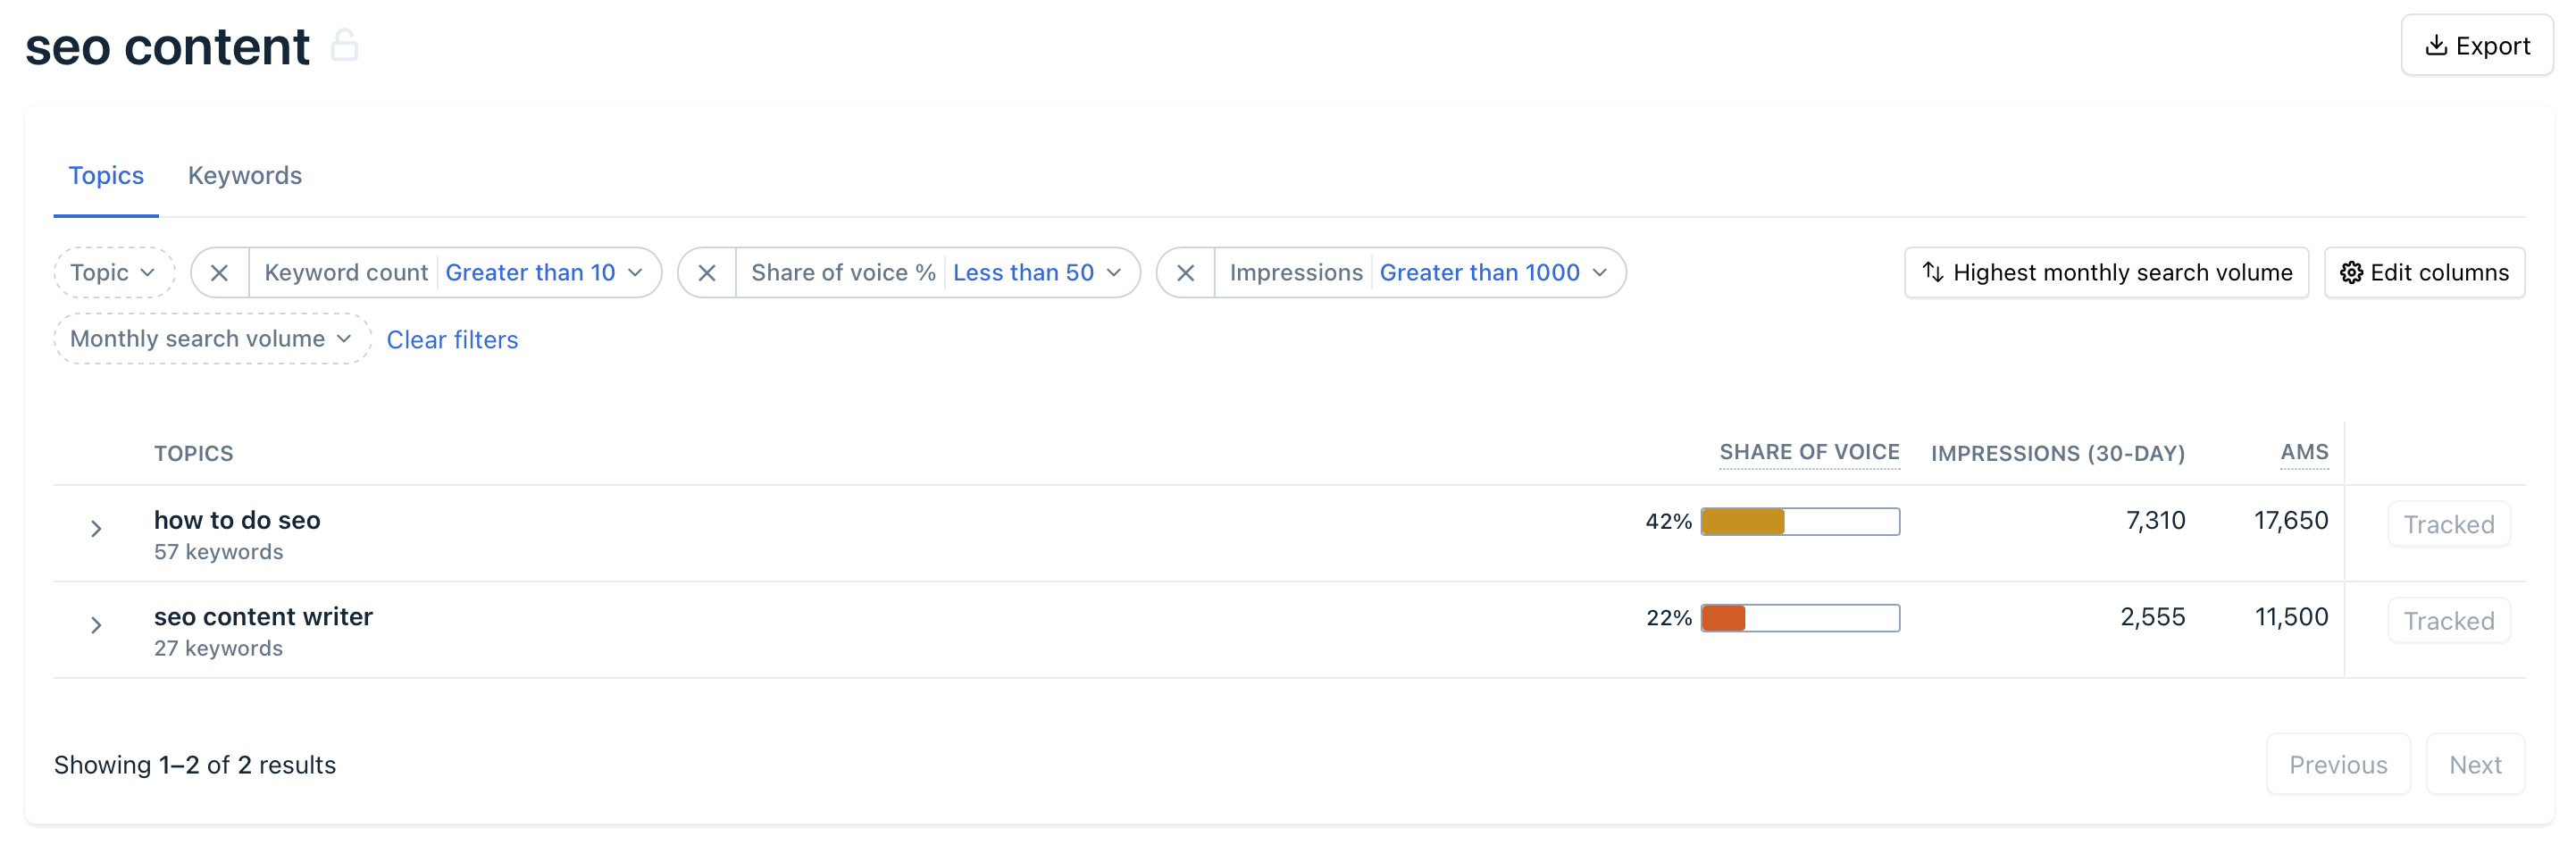Remove the Share of voice filter

707,273
